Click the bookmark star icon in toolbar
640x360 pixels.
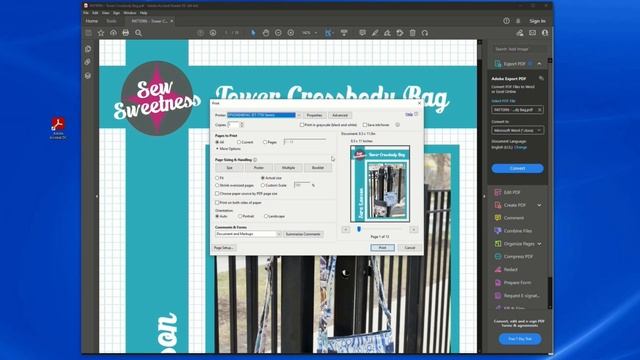[101, 33]
